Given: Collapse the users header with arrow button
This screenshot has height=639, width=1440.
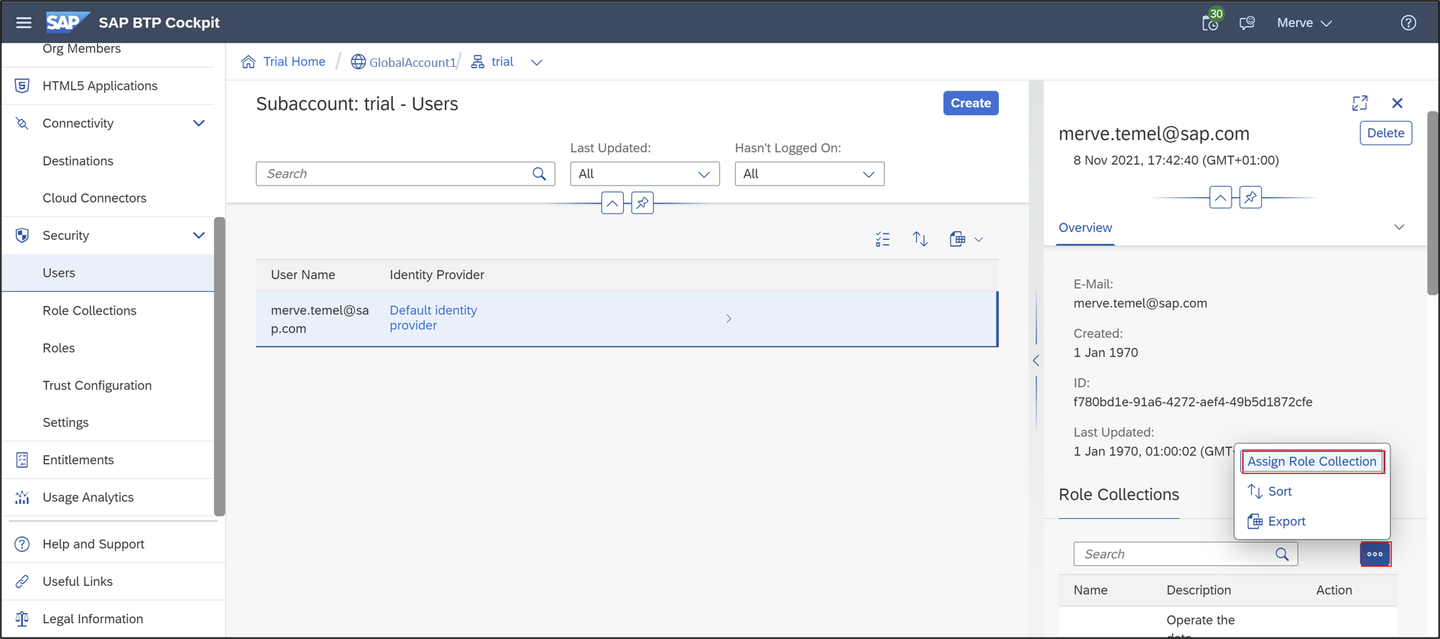Looking at the screenshot, I should coord(612,203).
